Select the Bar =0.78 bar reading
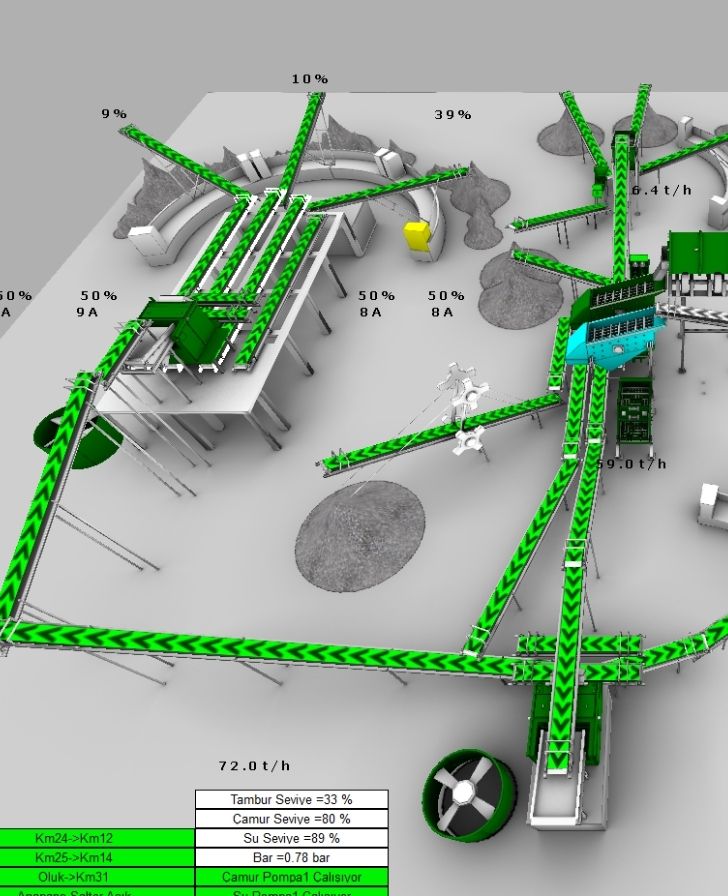 tap(291, 858)
